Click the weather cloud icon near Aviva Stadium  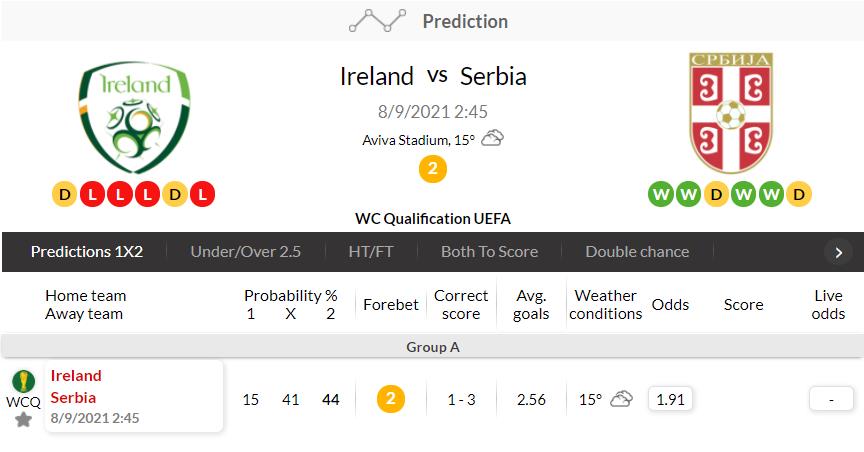click(492, 139)
